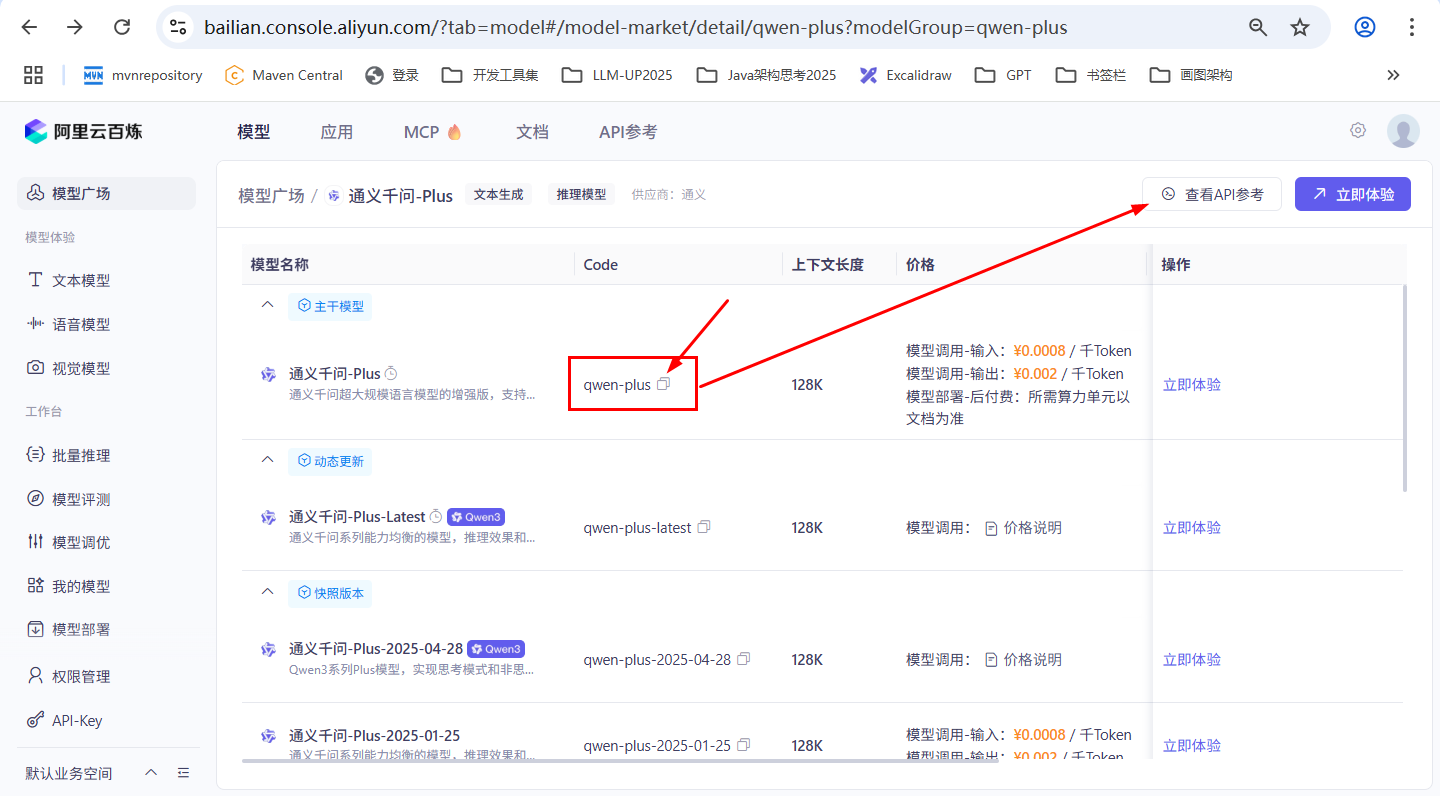Viewport: 1440px width, 796px height.
Task: Collapse the 主干模型 group
Action: [267, 303]
